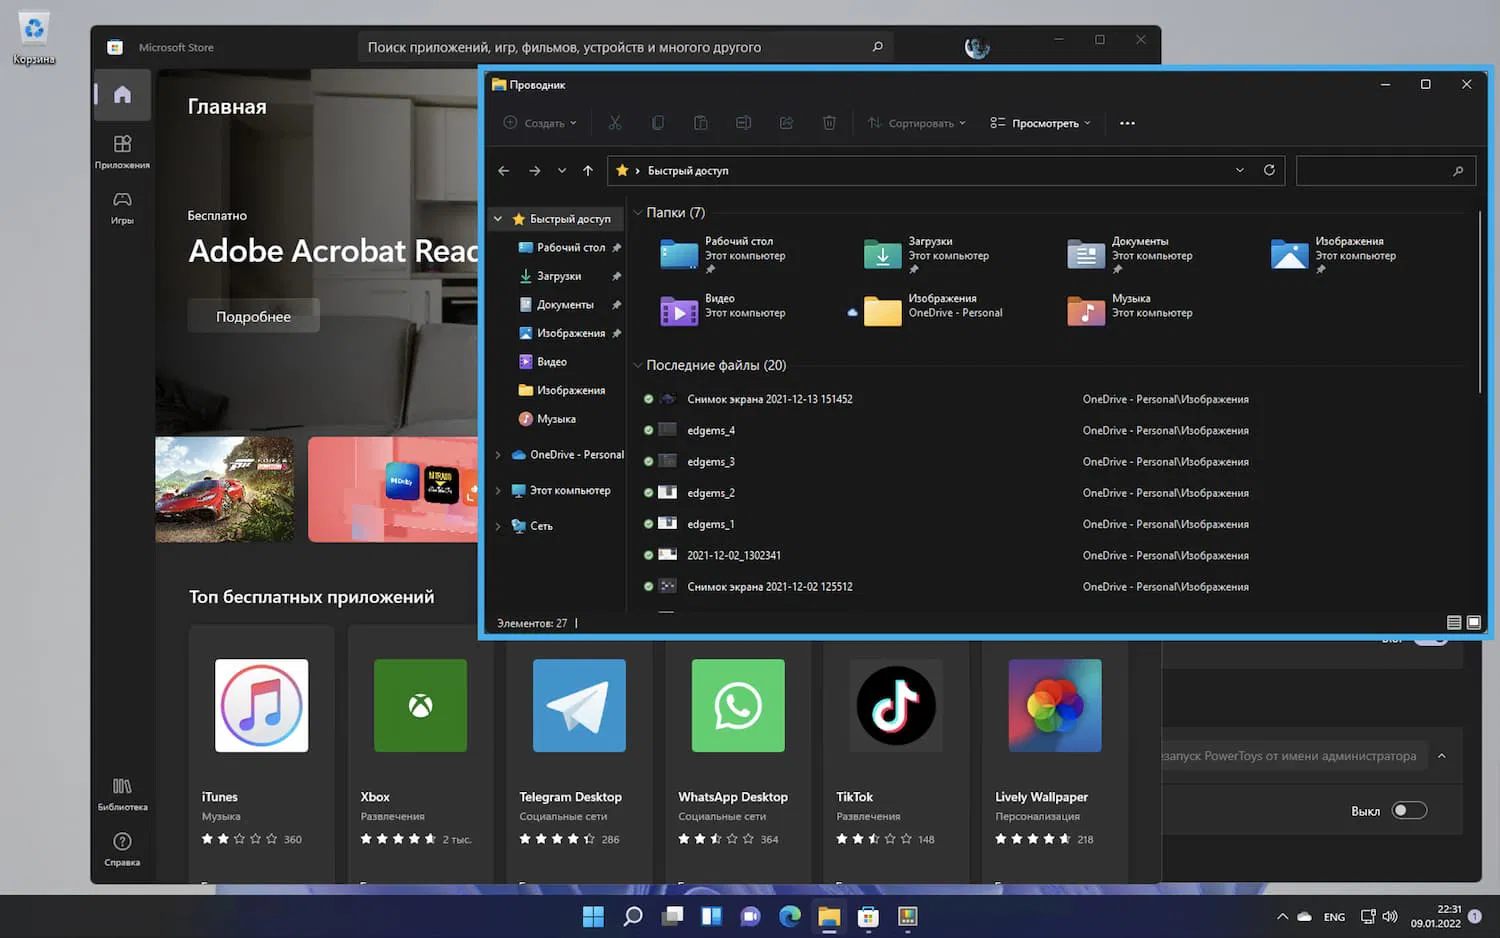Open Teams Chat from the taskbar
The height and width of the screenshot is (938, 1500).
(x=750, y=916)
